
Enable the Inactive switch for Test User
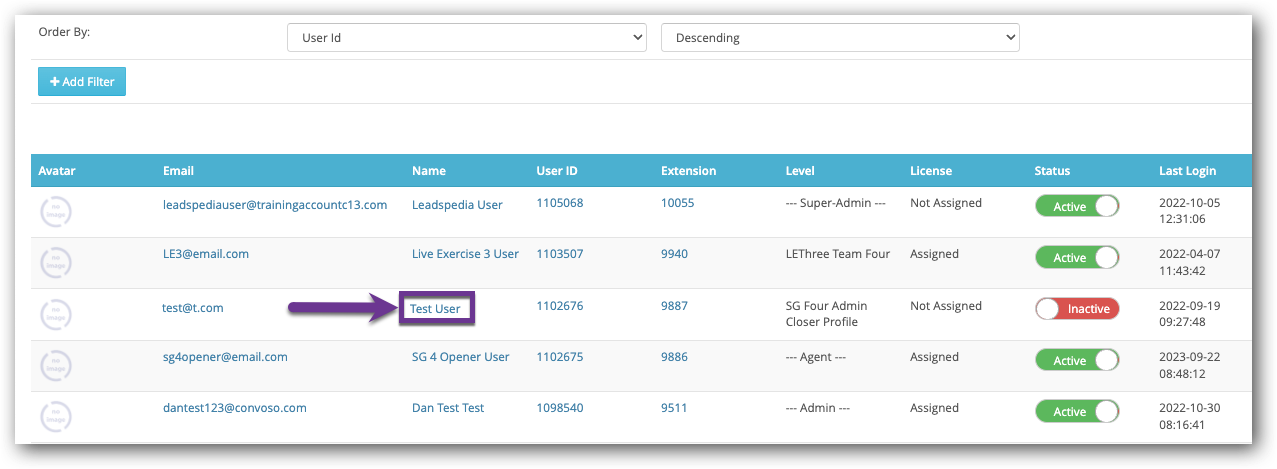(x=1077, y=309)
